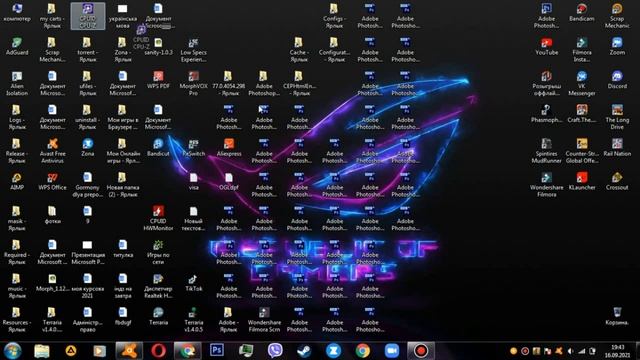Open Windows Explorer from the taskbar
640x360 pixels.
[x=42, y=351]
